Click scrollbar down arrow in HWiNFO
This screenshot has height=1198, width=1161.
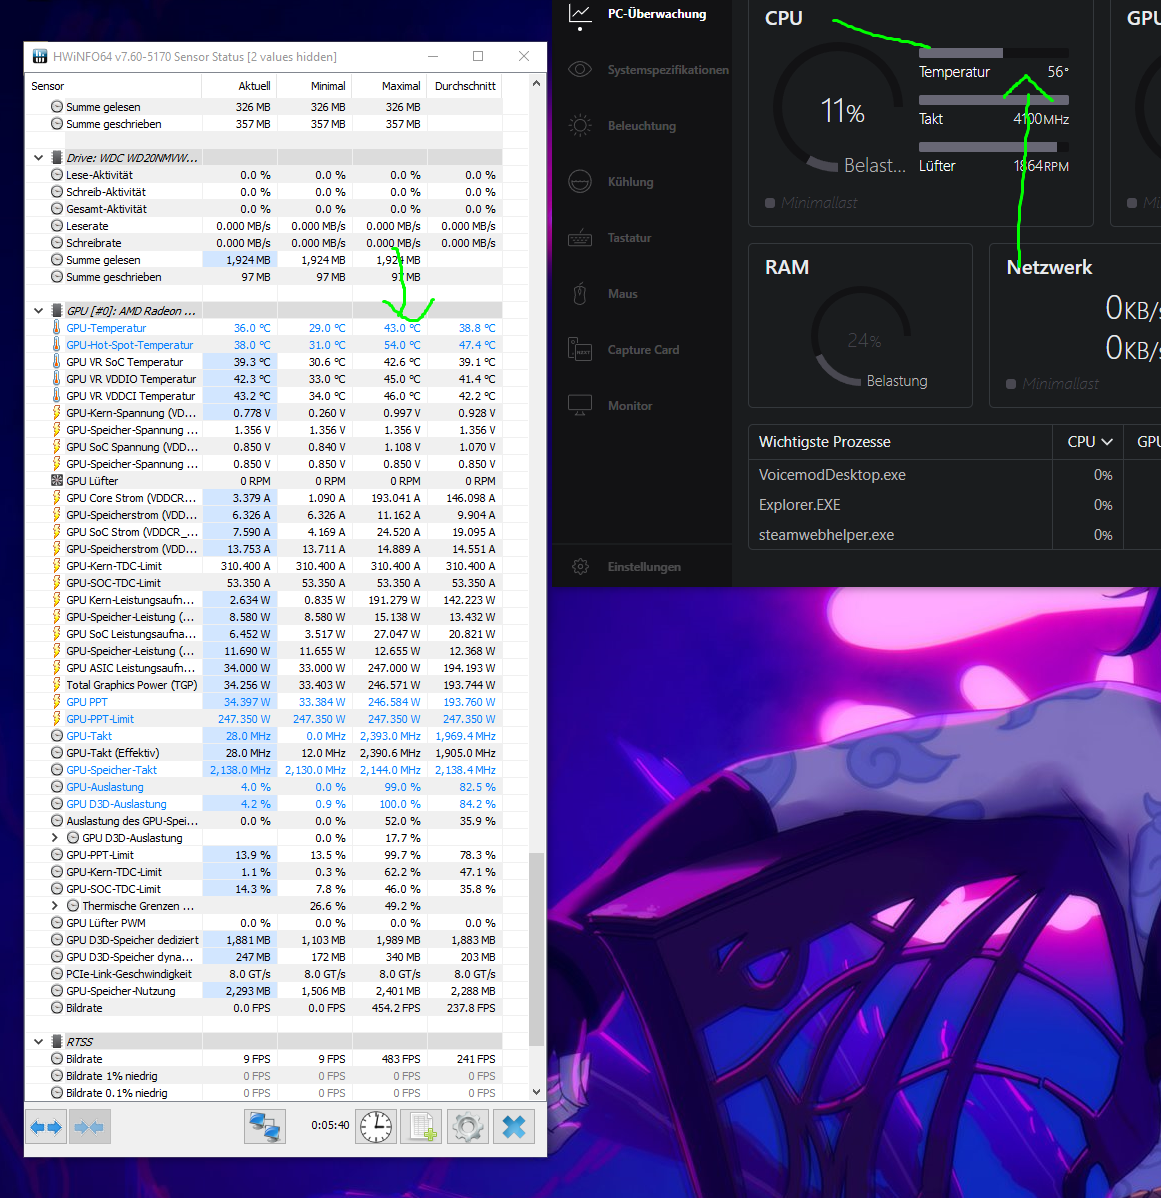point(536,1092)
